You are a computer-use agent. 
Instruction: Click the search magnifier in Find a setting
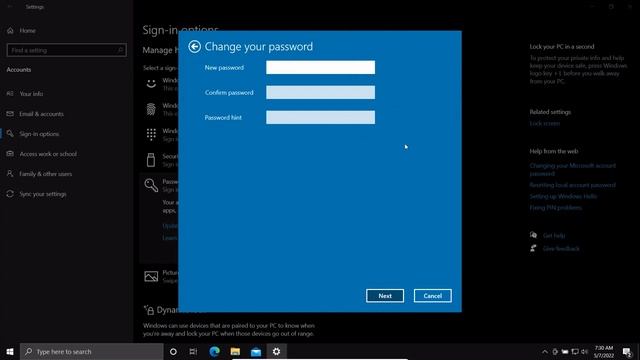(120, 50)
